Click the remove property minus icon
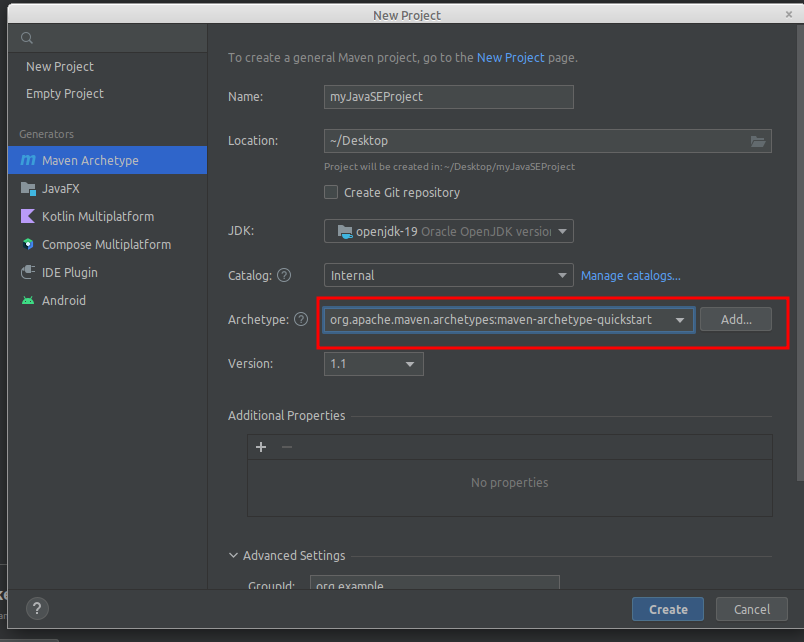The image size is (804, 642). click(287, 447)
